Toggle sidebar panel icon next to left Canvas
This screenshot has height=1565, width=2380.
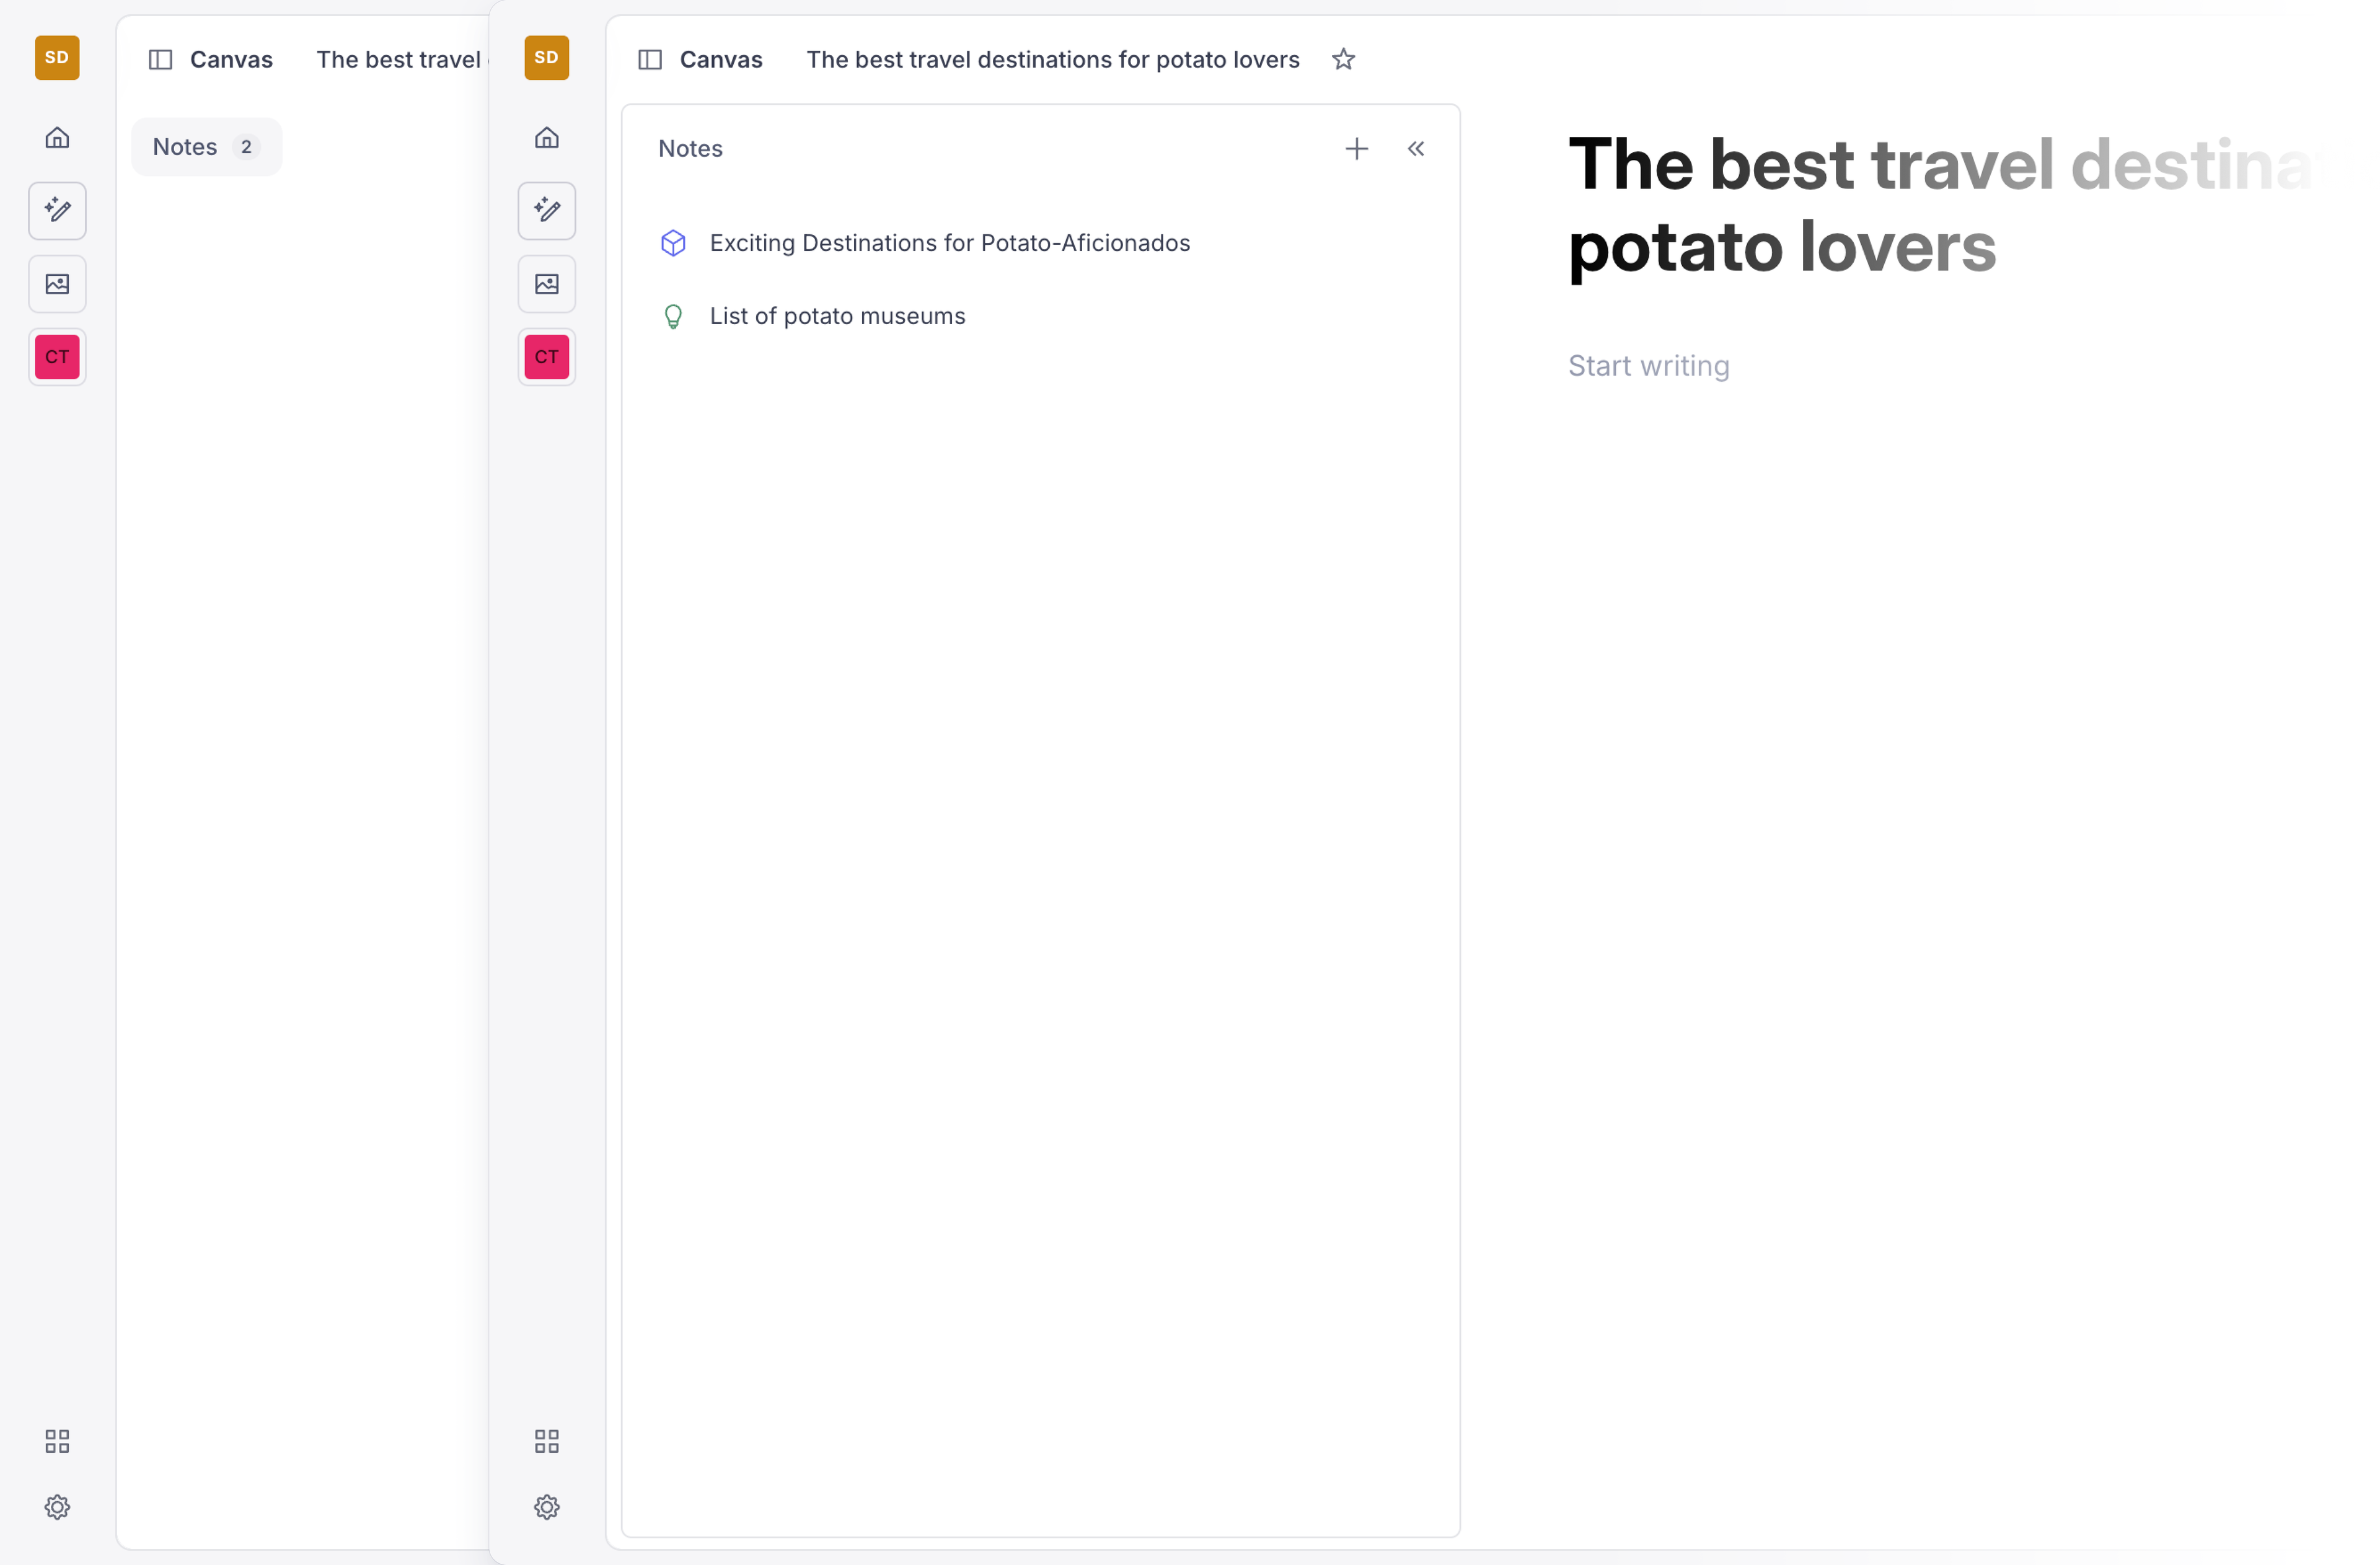click(160, 60)
